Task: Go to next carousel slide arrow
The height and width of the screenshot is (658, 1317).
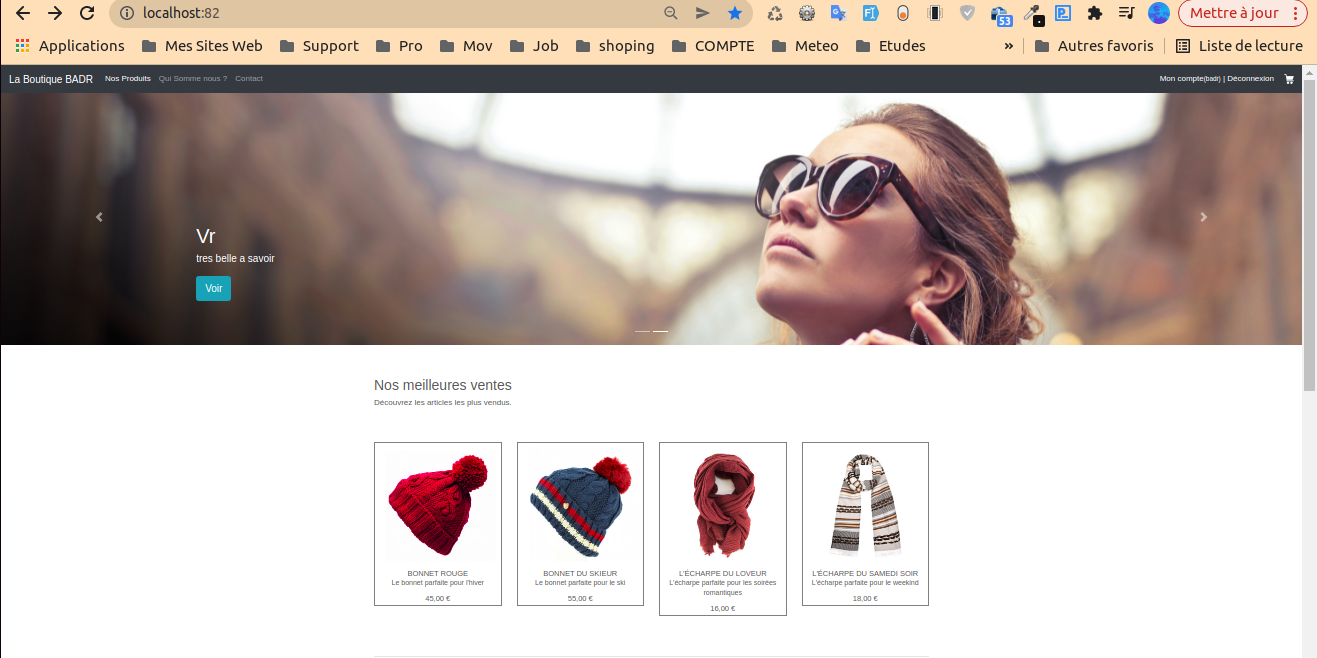Action: (x=1203, y=217)
